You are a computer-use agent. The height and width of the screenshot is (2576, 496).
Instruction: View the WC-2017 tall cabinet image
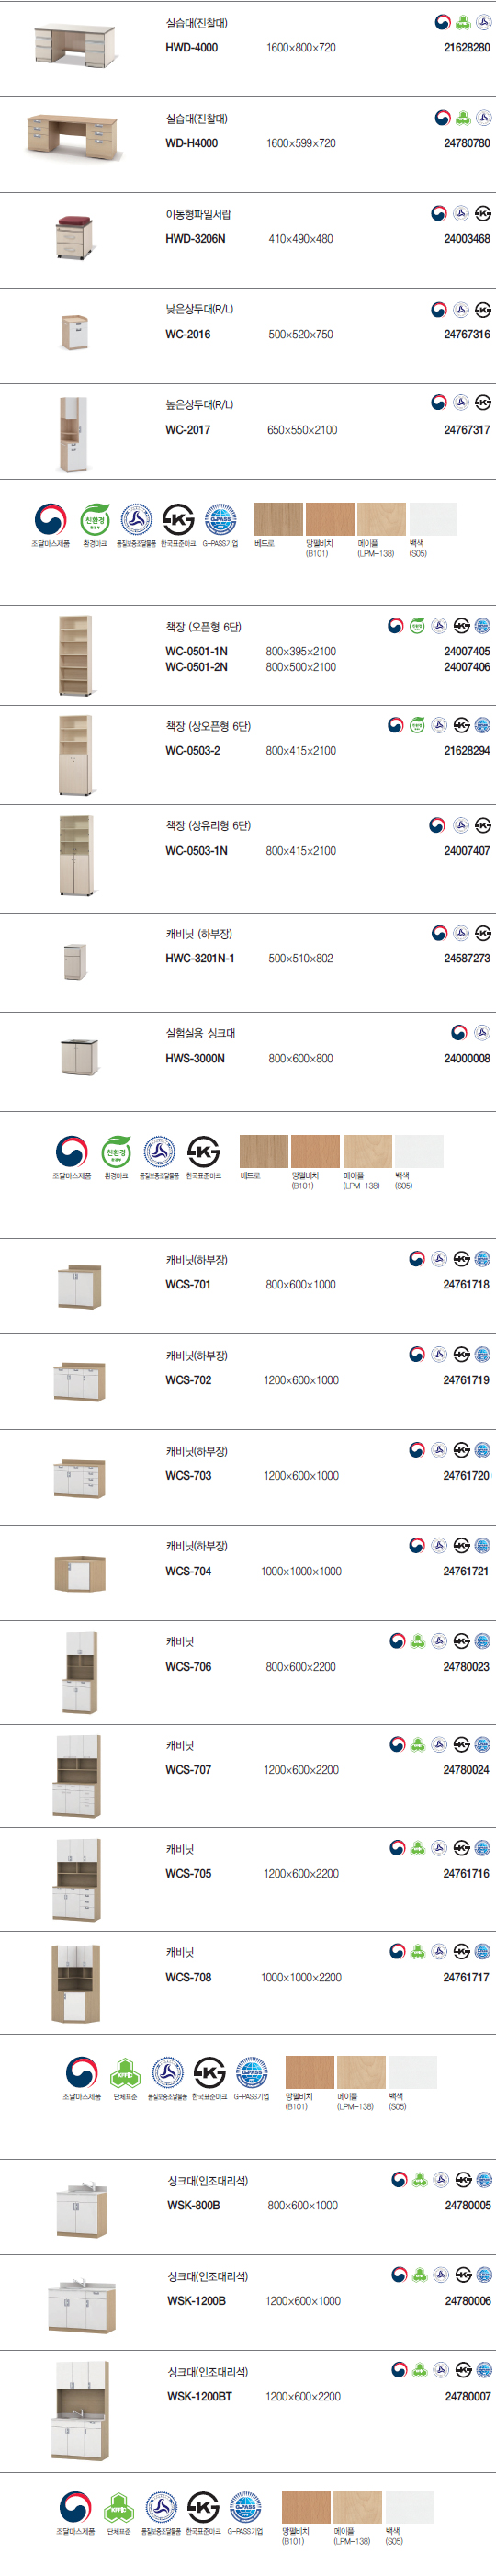pos(73,434)
